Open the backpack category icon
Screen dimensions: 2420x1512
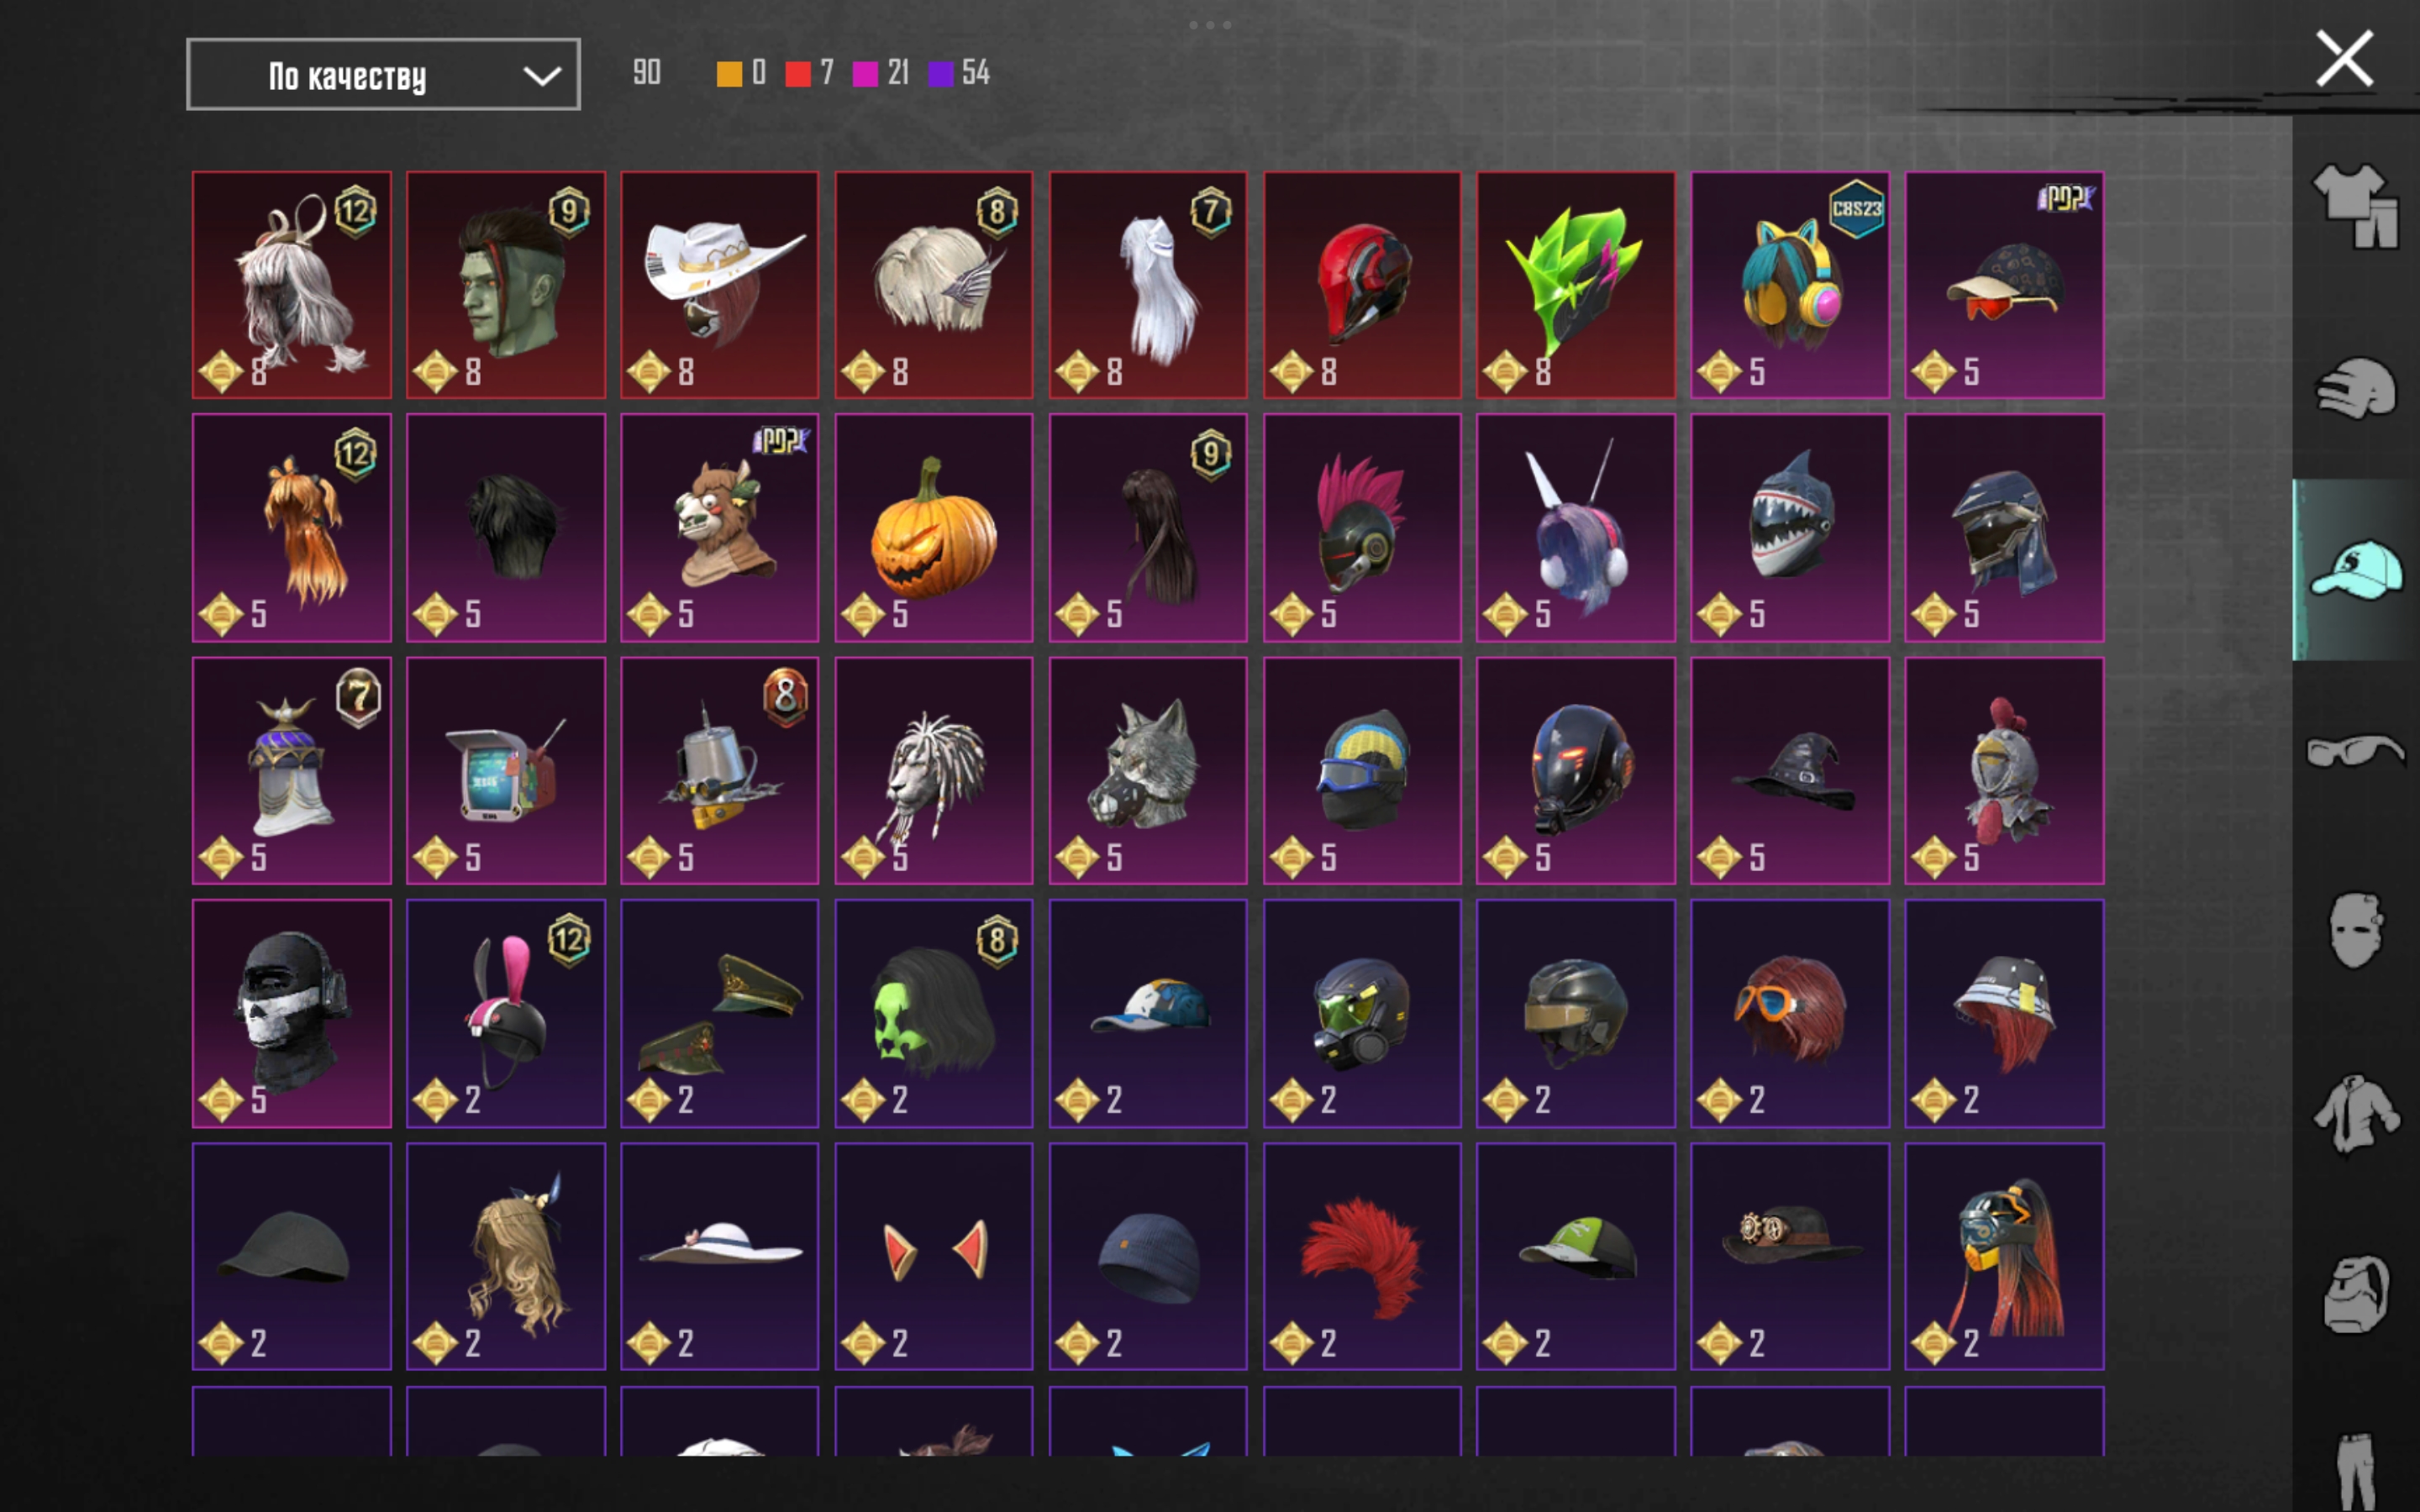(x=2356, y=1294)
